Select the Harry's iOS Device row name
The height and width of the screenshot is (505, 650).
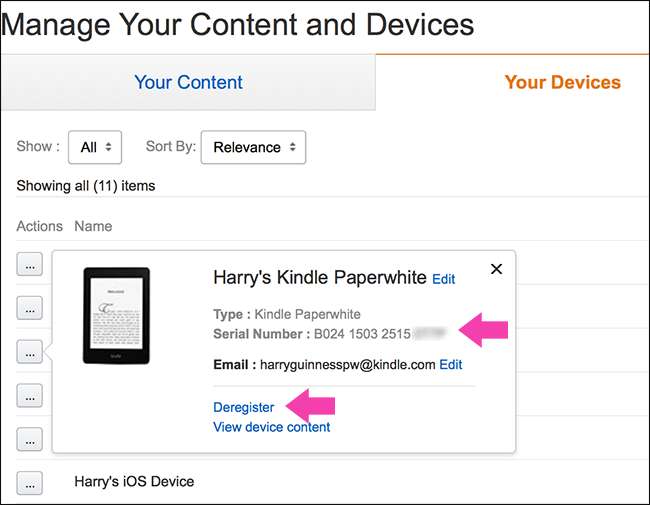click(134, 482)
